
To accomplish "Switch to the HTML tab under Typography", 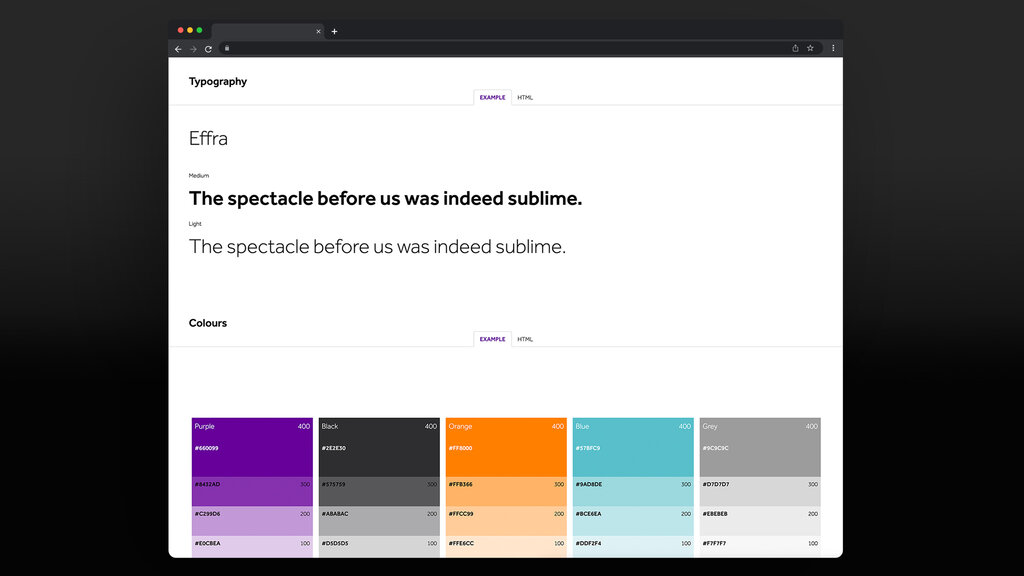I will pyautogui.click(x=523, y=97).
